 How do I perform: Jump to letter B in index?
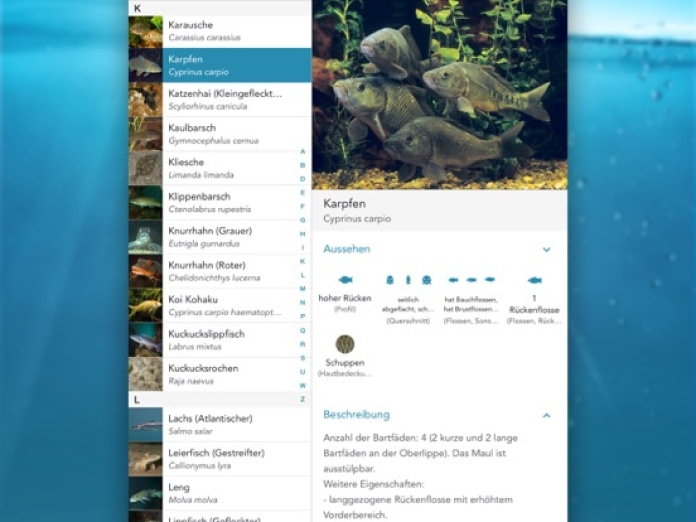coord(303,165)
